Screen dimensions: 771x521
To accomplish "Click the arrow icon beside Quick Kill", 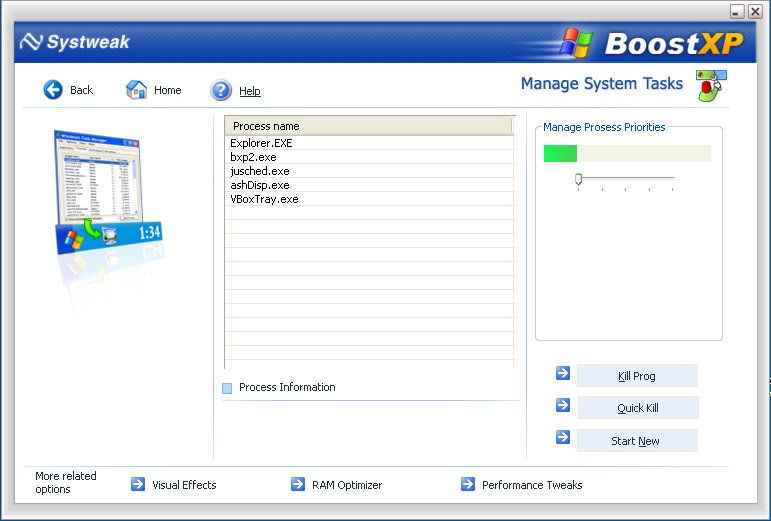I will [x=563, y=405].
